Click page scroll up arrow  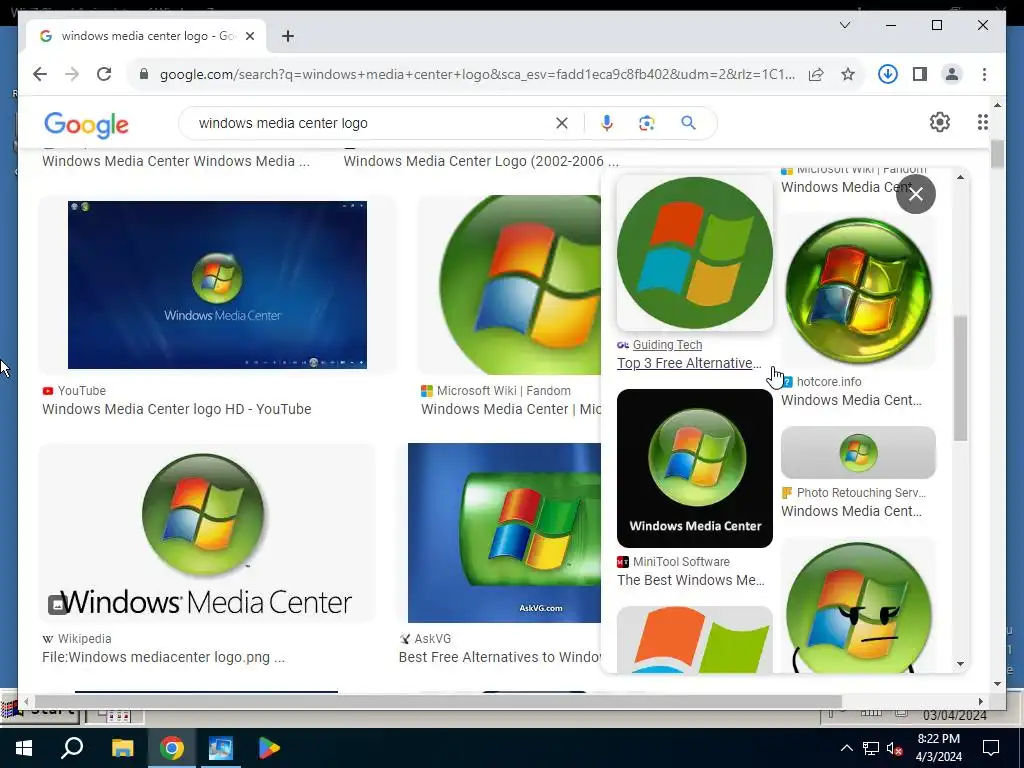(x=997, y=104)
